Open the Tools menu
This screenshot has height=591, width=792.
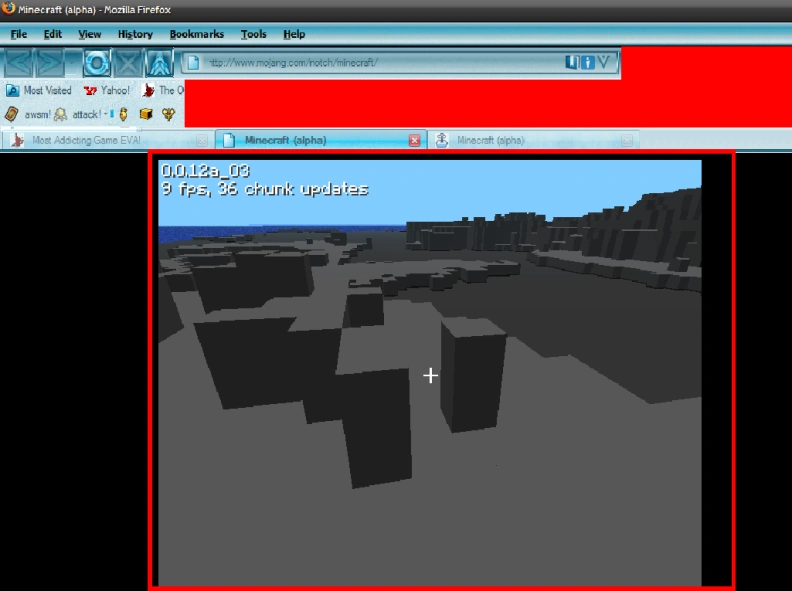(x=253, y=34)
